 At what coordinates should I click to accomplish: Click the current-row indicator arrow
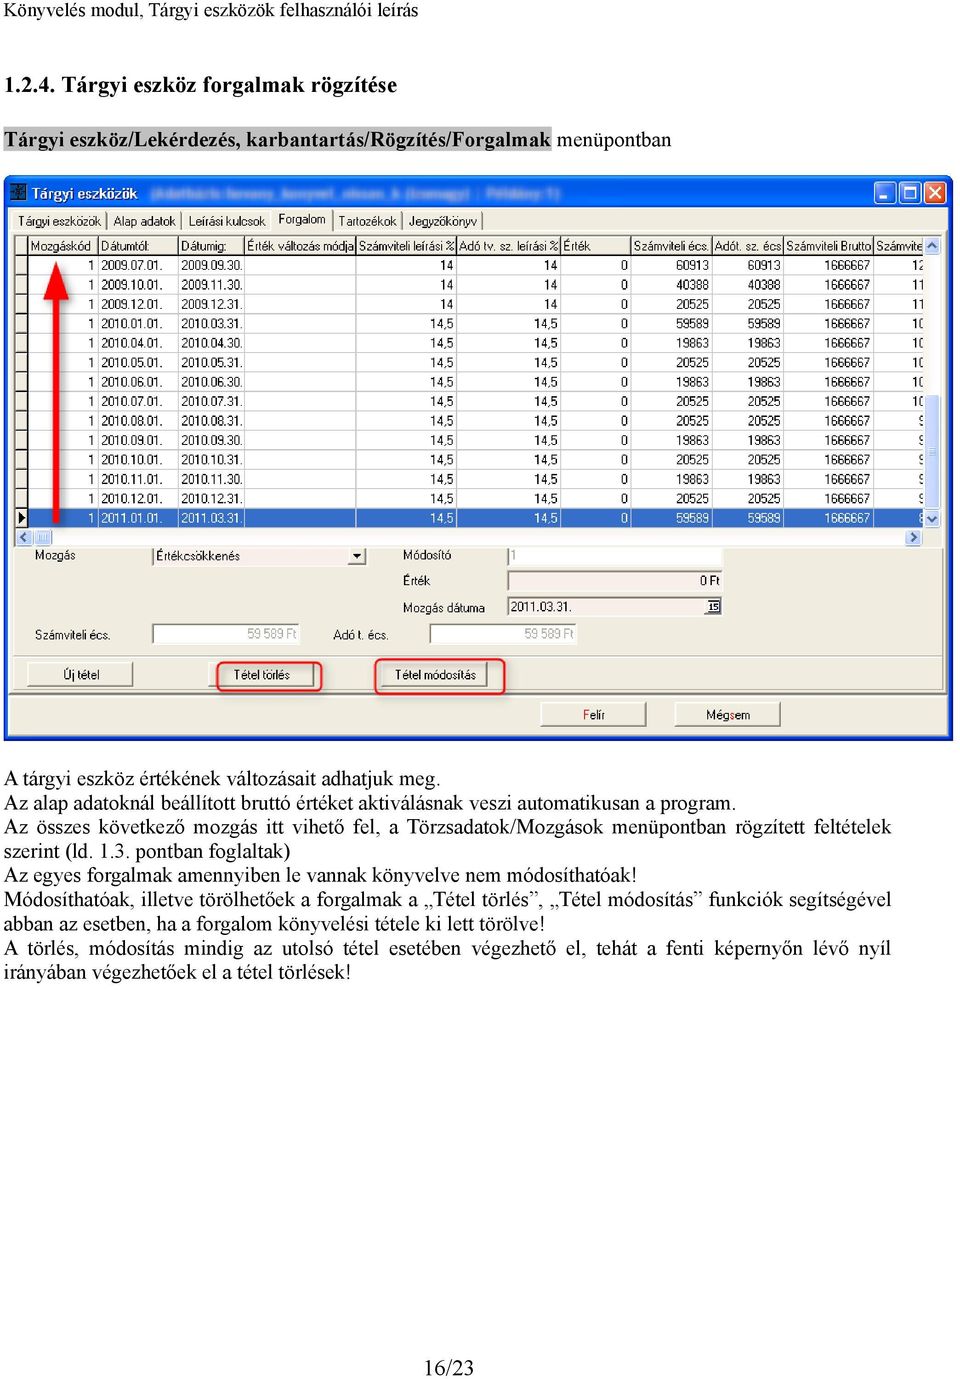click(x=21, y=518)
